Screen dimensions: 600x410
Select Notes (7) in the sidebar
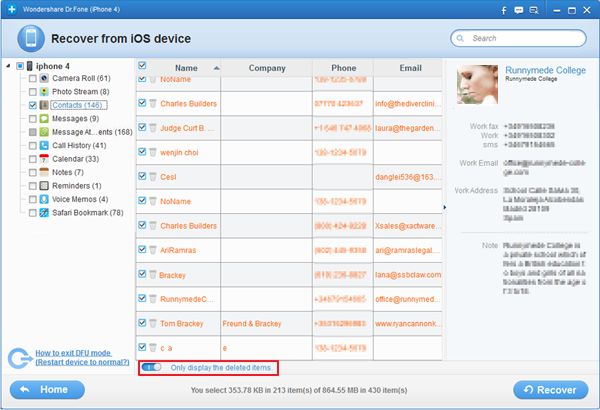[x=68, y=172]
